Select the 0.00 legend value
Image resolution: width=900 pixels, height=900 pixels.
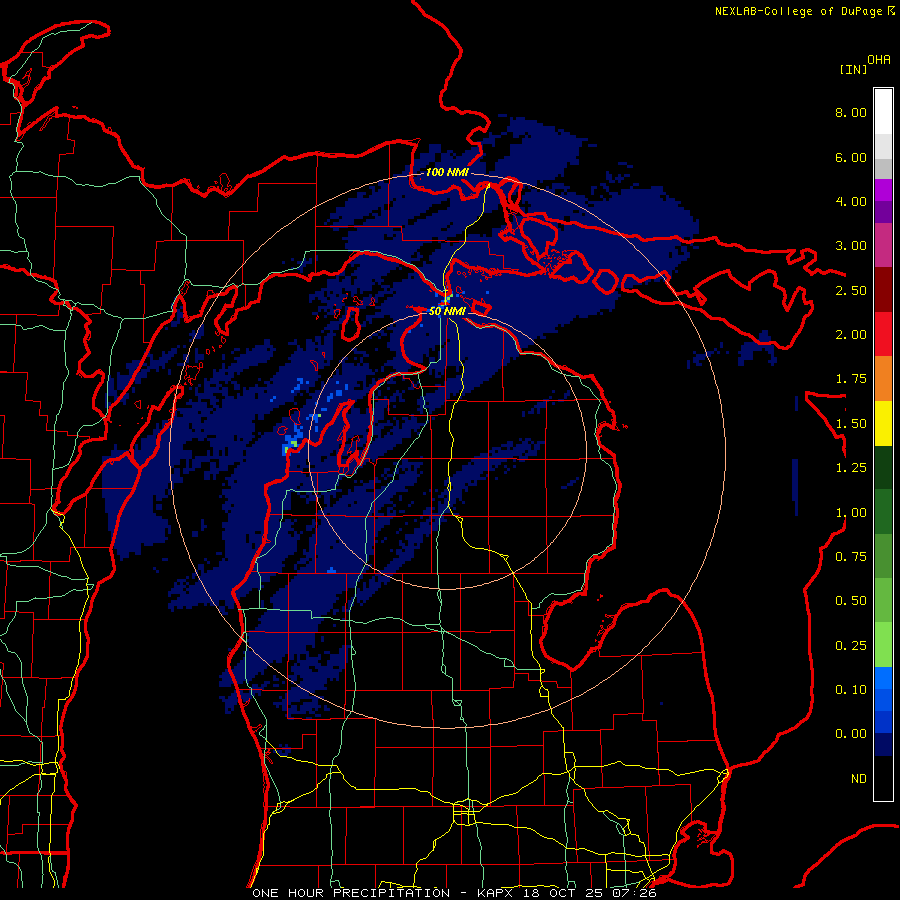(851, 734)
